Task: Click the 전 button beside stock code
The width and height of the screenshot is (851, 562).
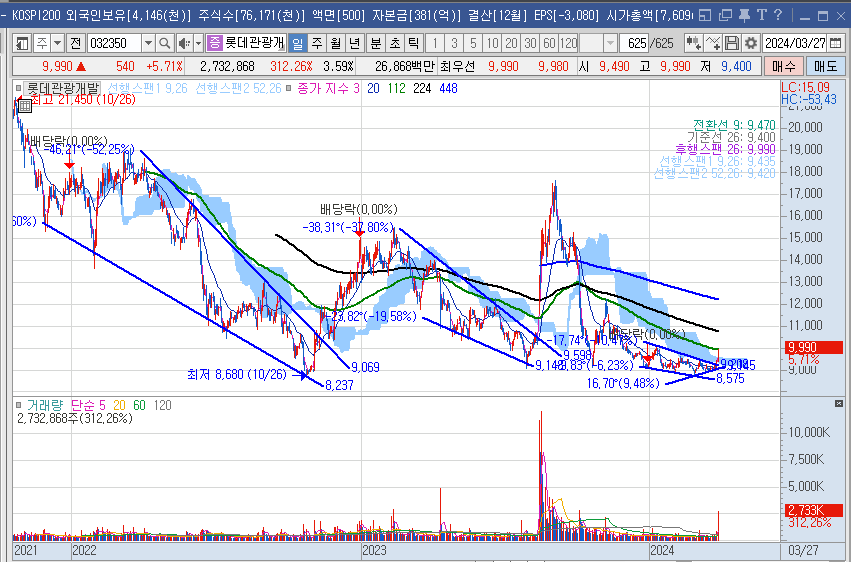Action: (x=75, y=43)
